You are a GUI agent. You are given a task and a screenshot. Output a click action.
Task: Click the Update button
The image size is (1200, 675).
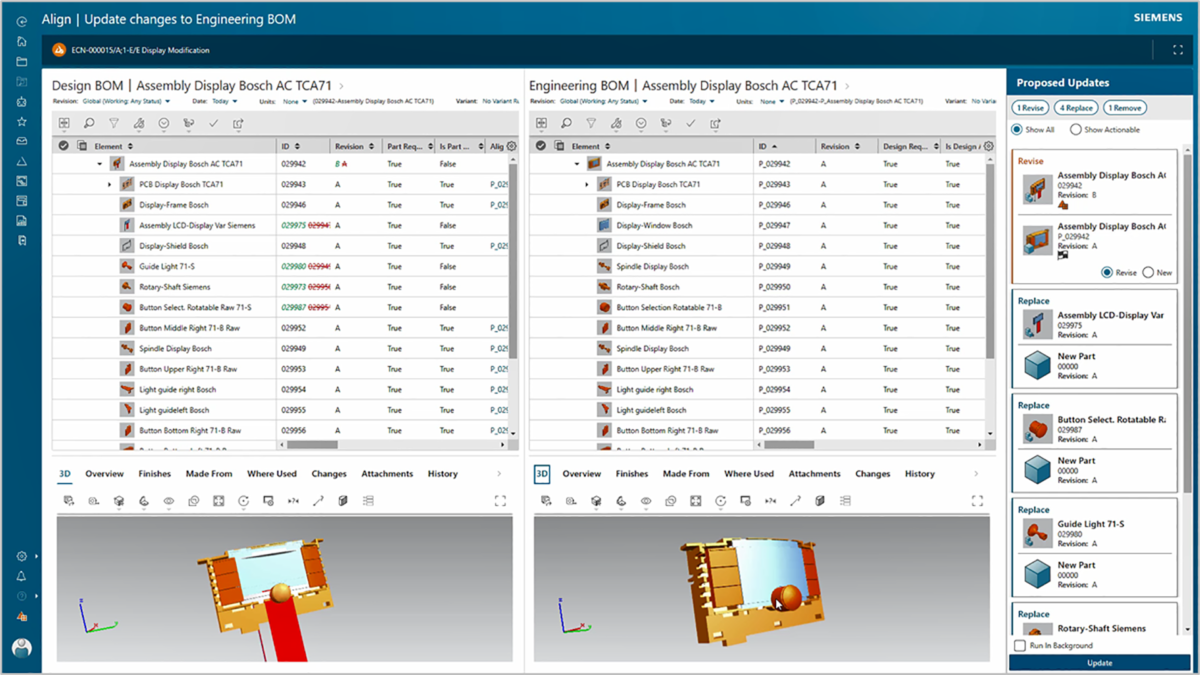tap(1100, 663)
